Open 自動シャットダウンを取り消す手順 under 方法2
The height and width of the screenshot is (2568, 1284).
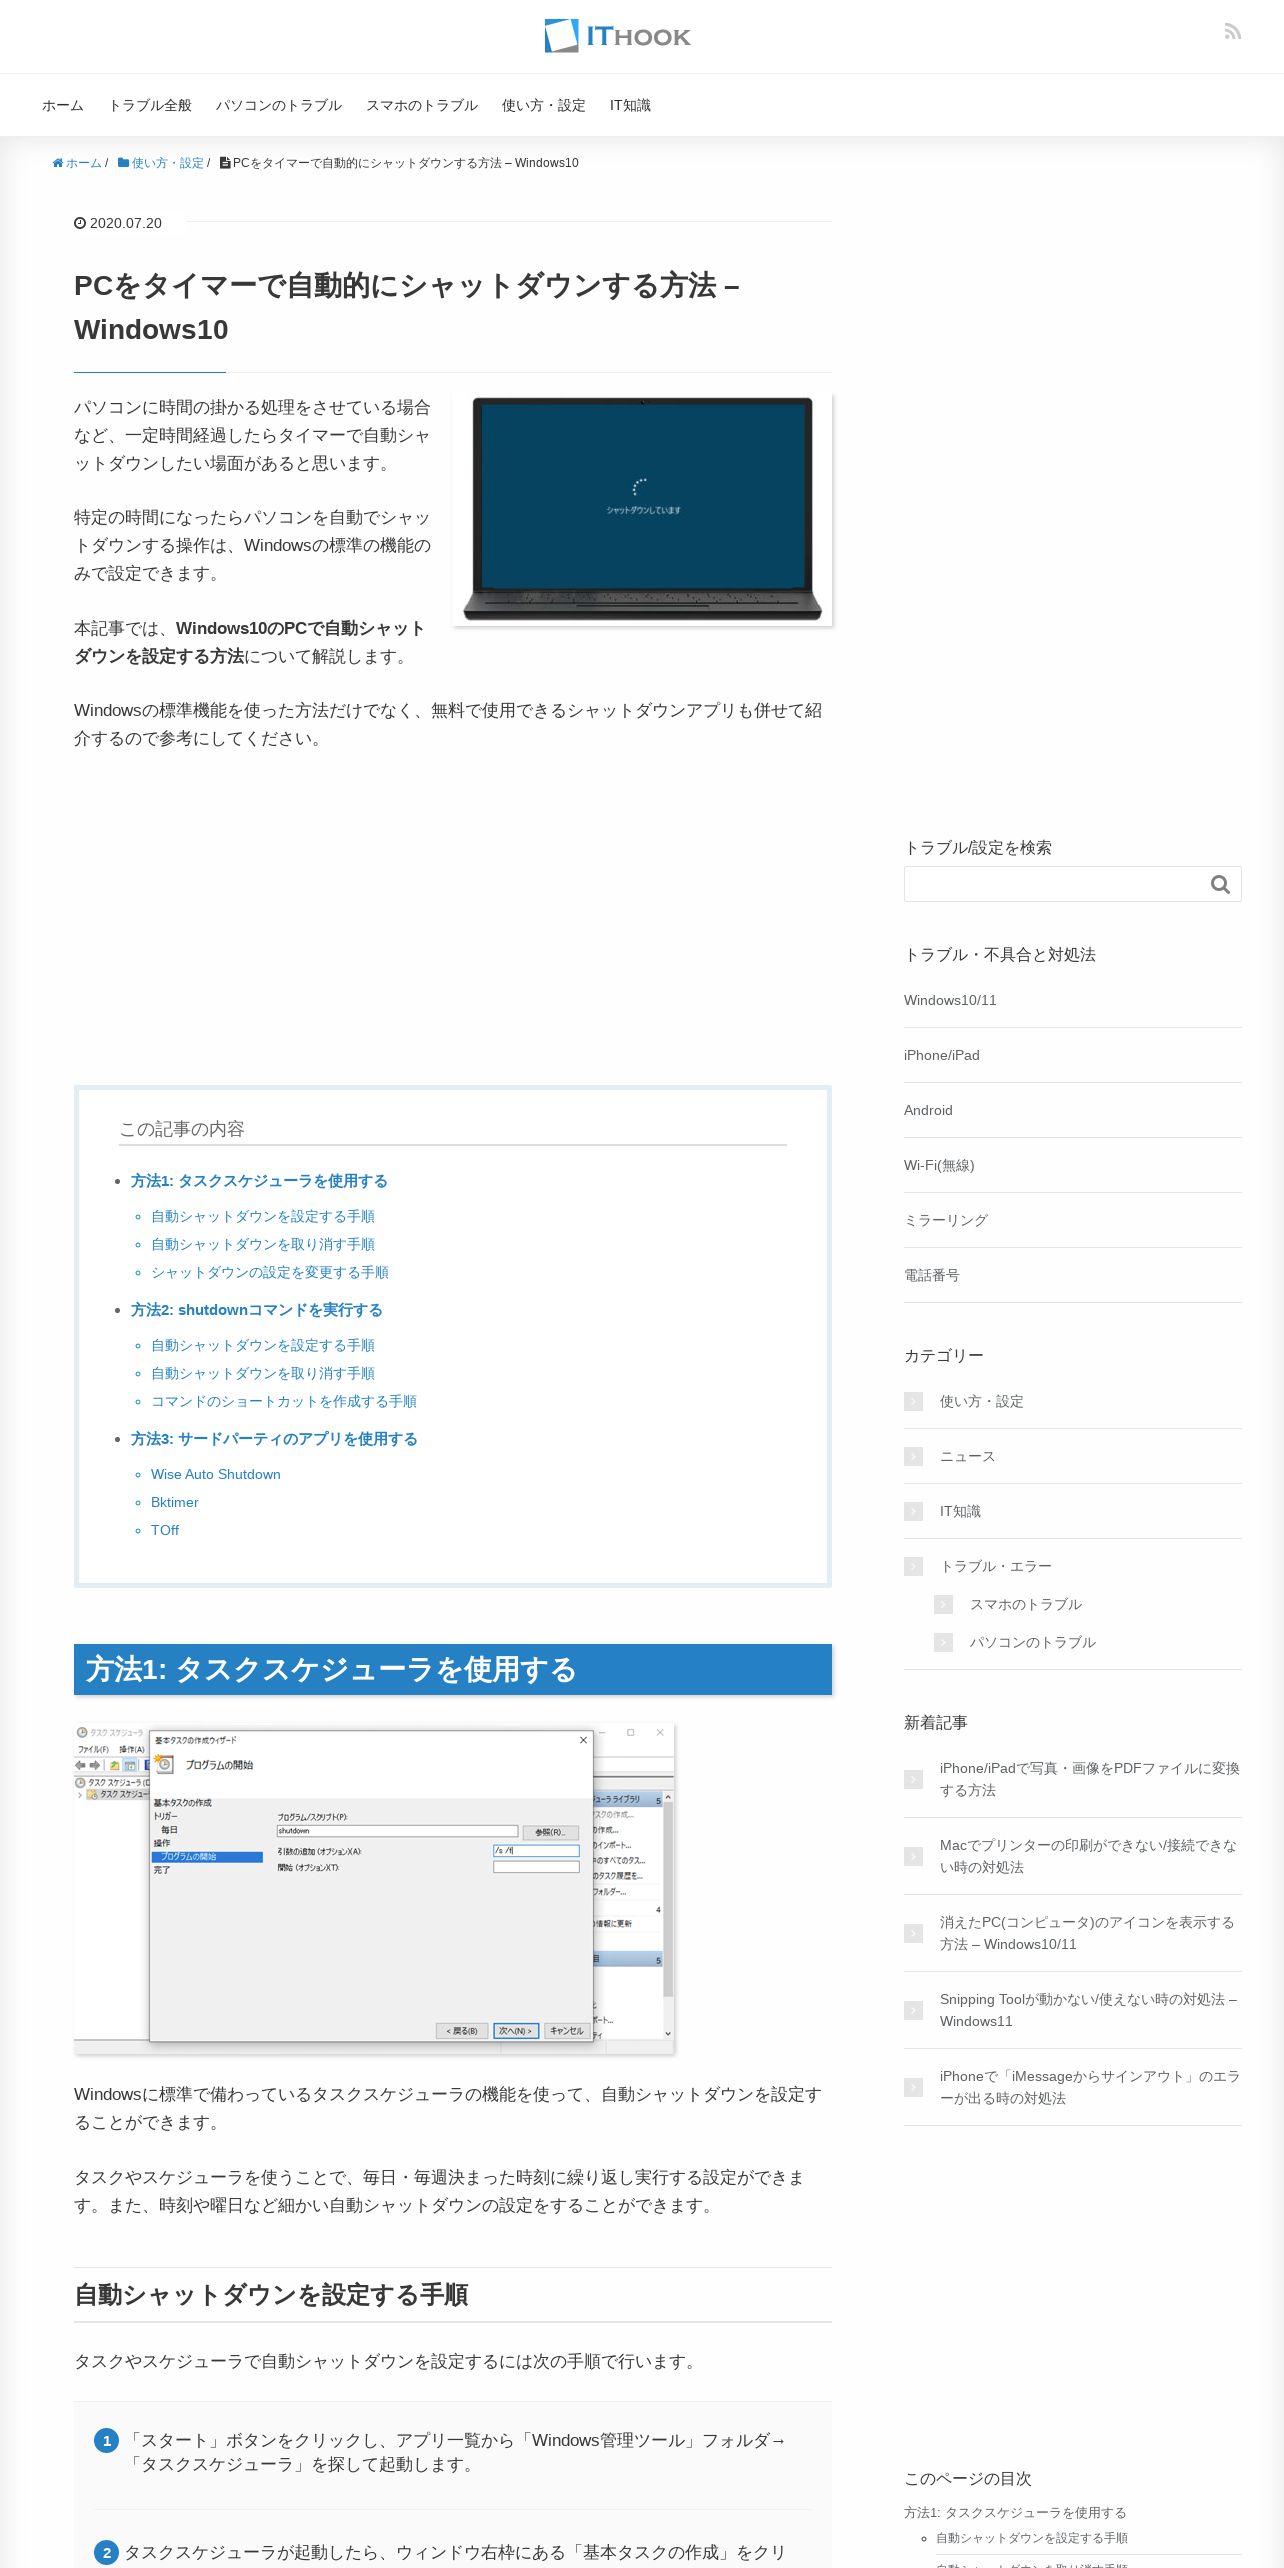pos(263,1373)
